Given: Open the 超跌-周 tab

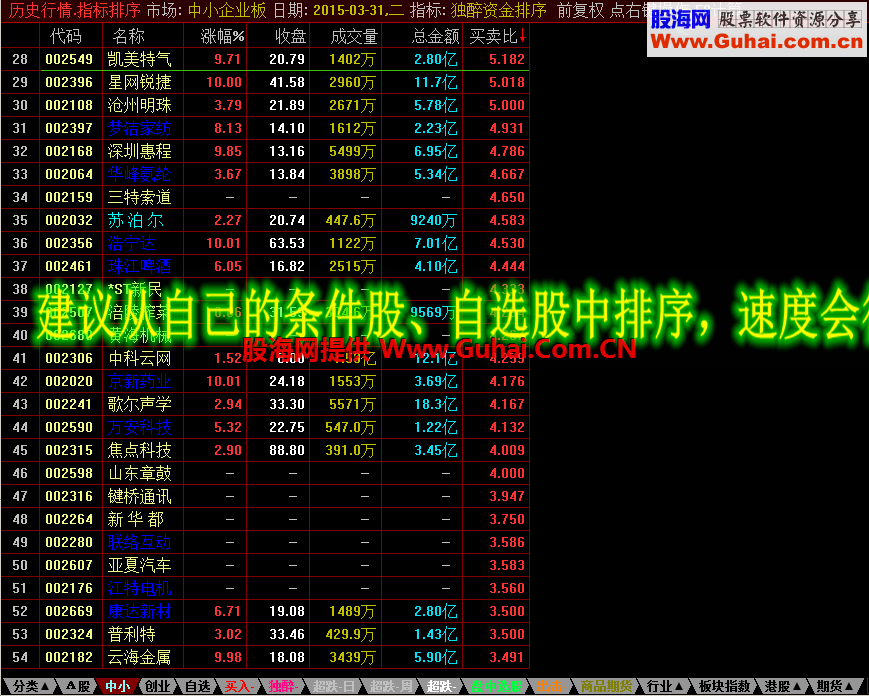Looking at the screenshot, I should pos(390,687).
